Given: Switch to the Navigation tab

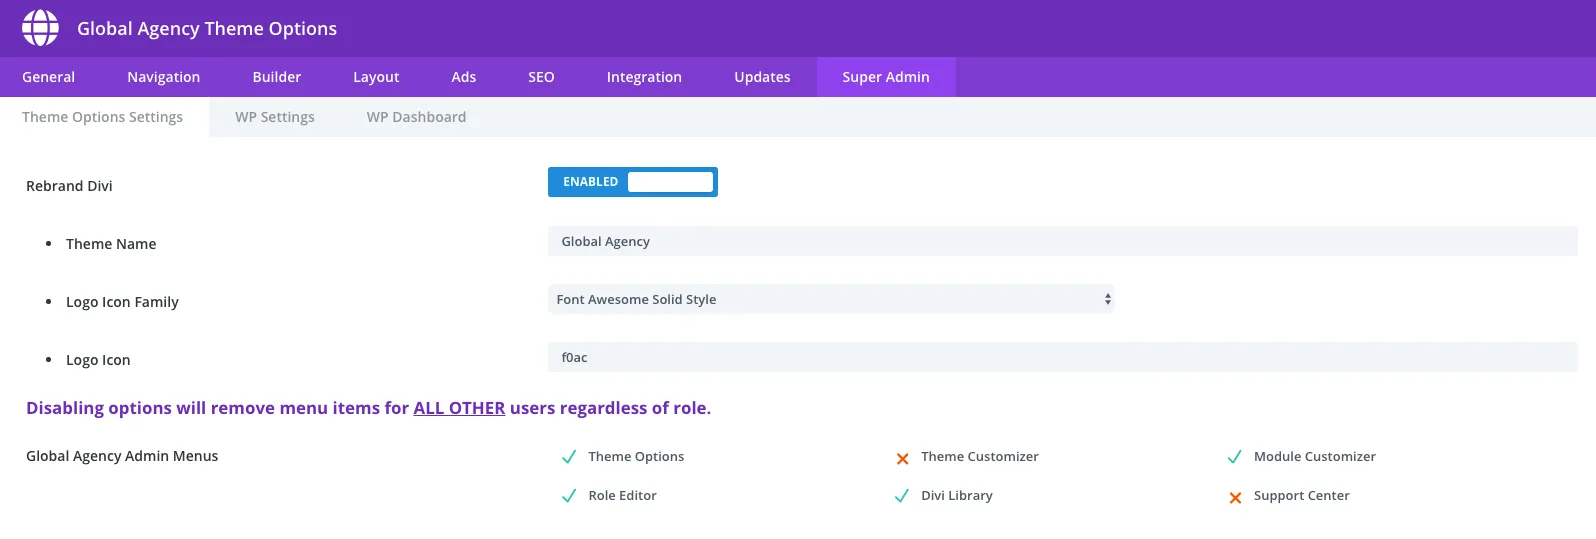Looking at the screenshot, I should tap(163, 77).
